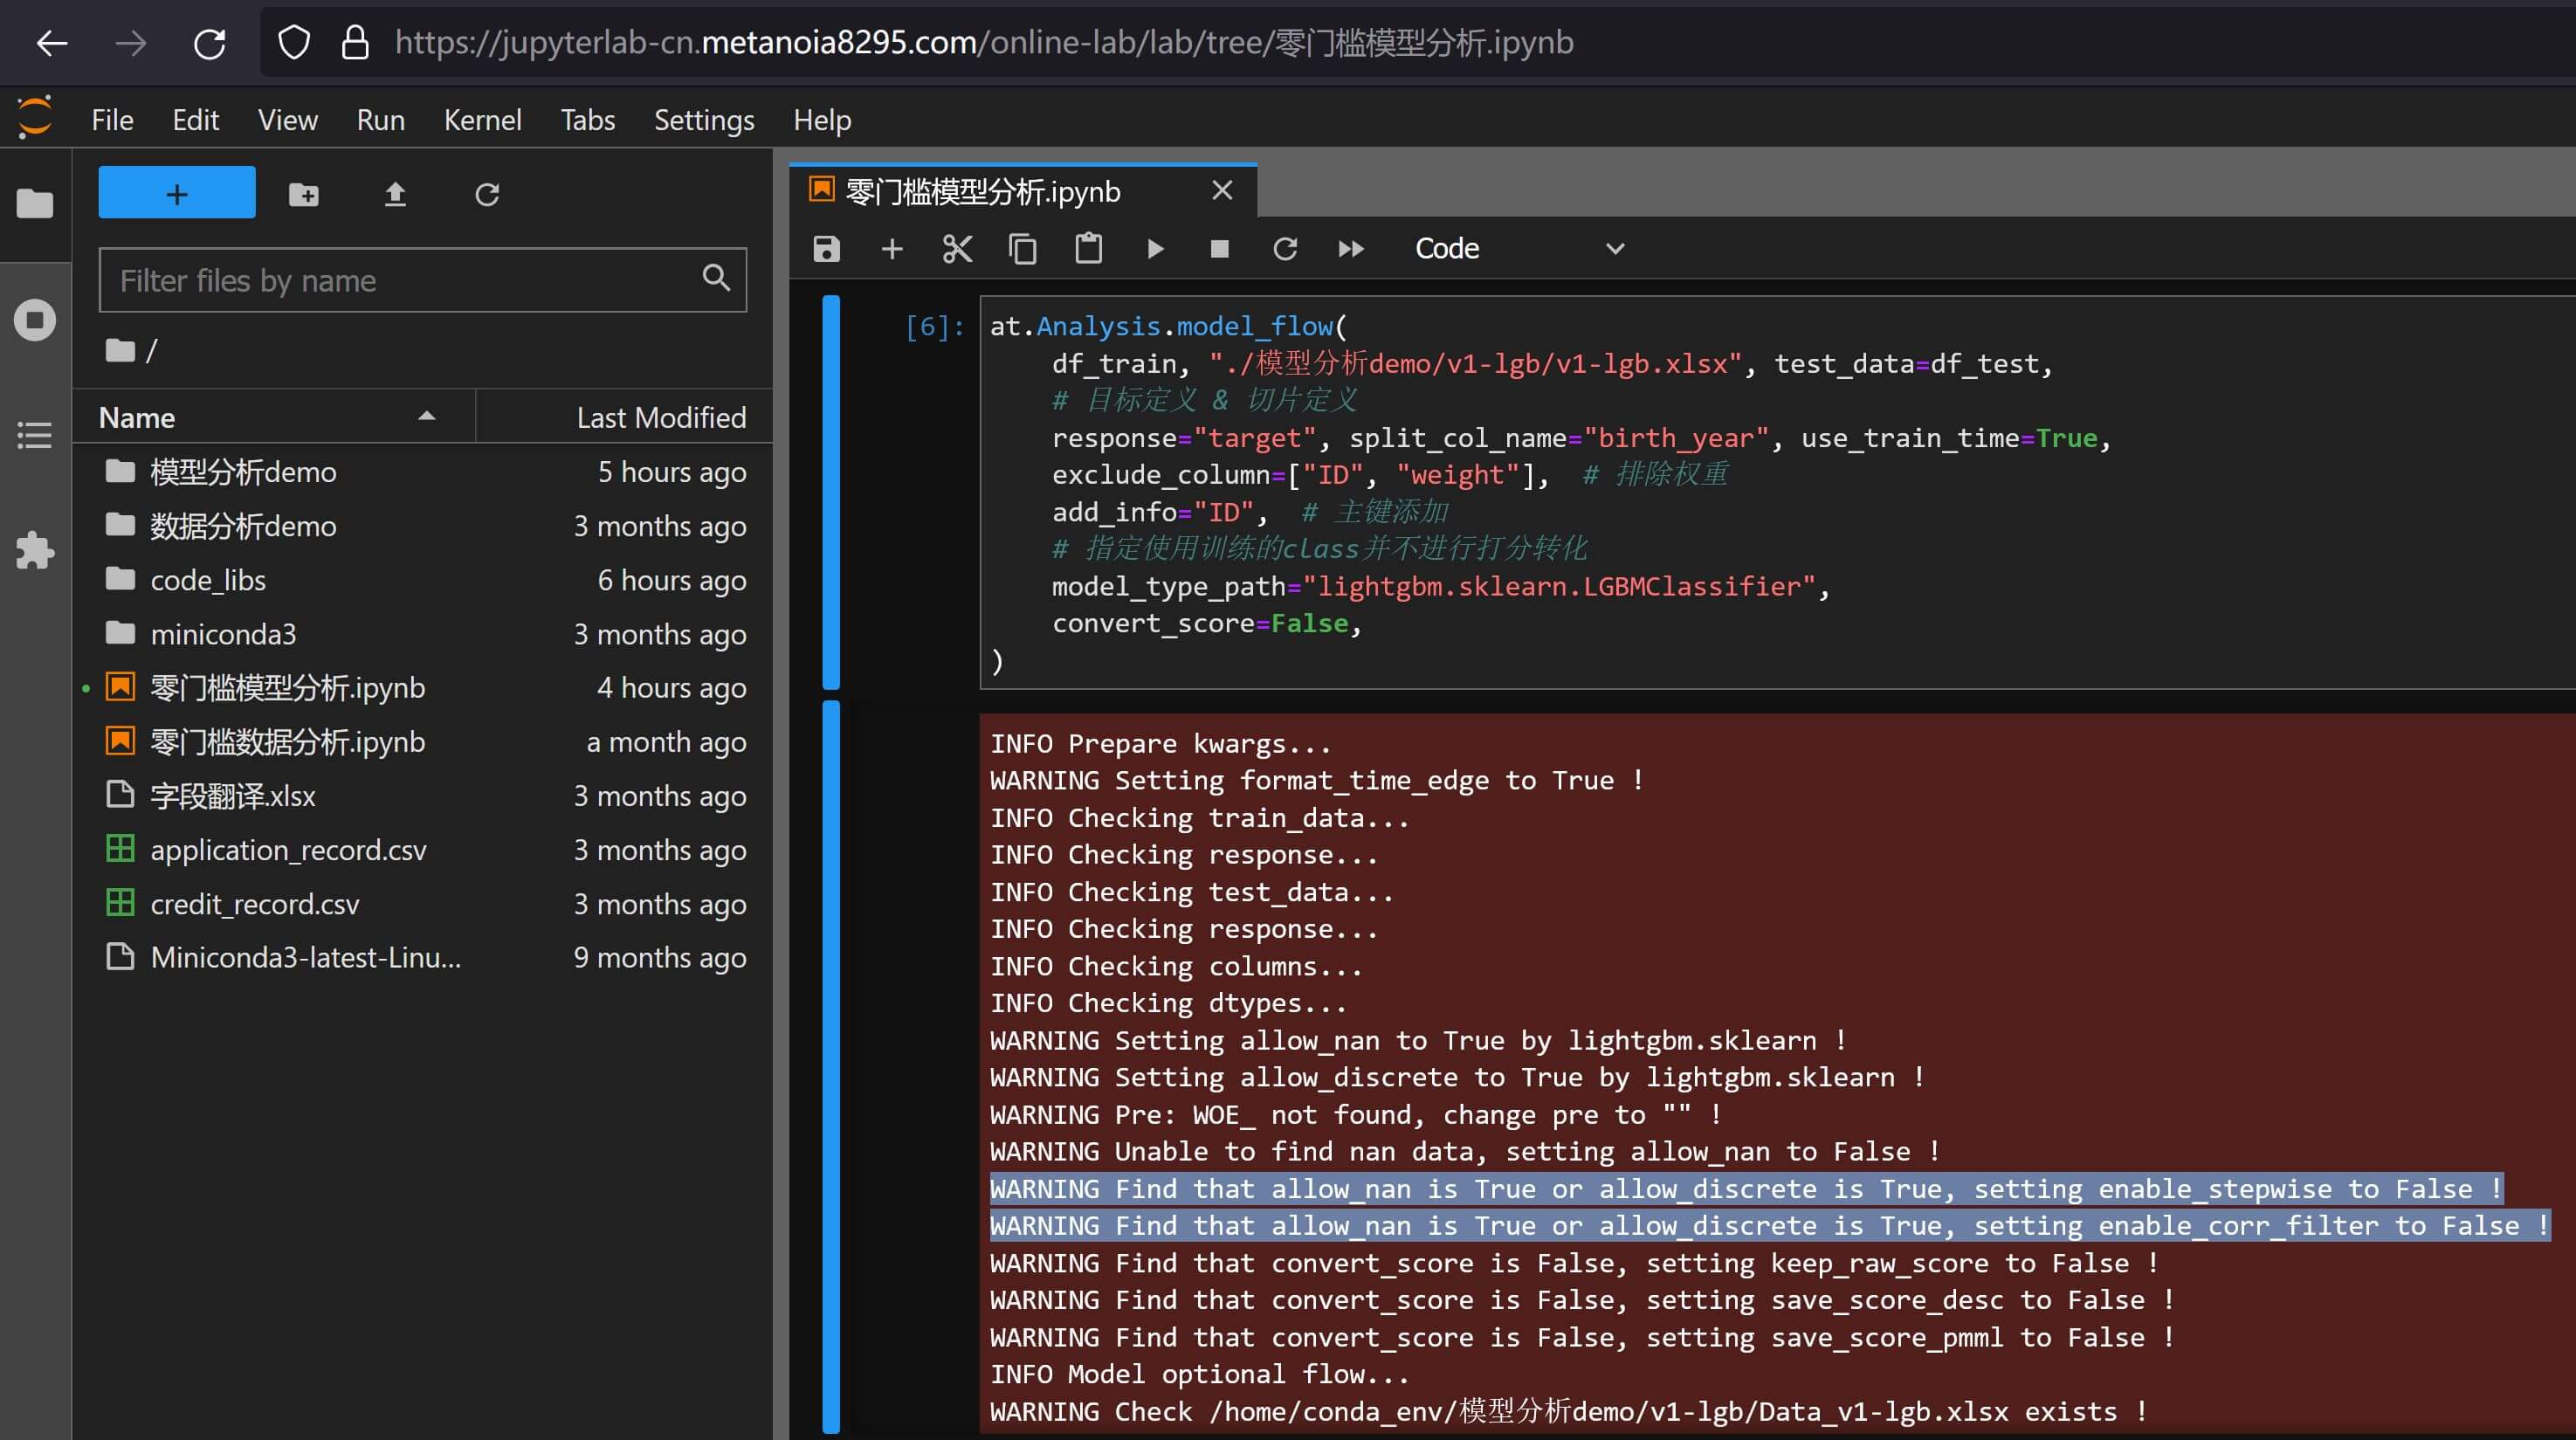2576x1440 pixels.
Task: Open the Extension Manager puzzle icon
Action: 35,550
